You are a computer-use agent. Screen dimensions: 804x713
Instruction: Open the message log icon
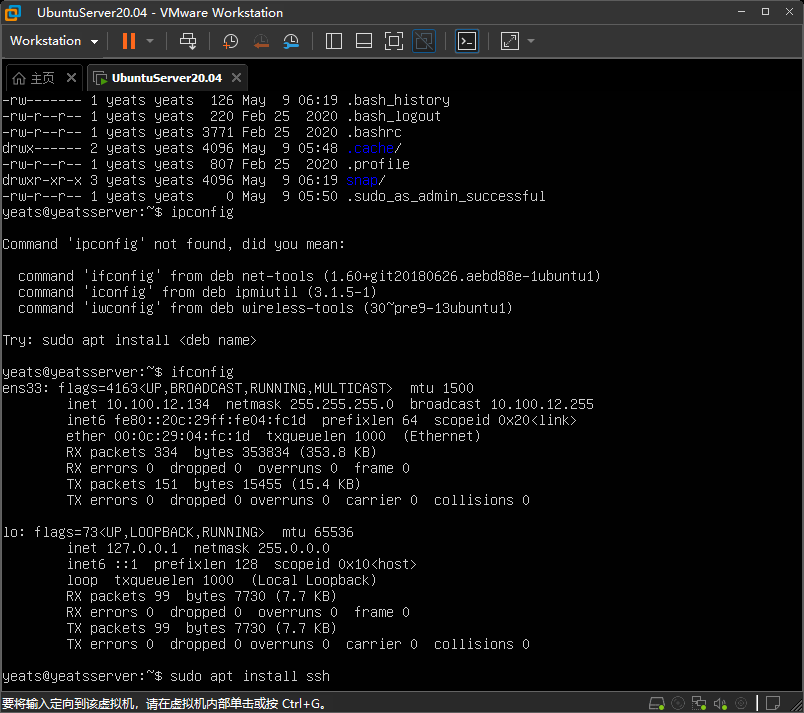click(773, 703)
